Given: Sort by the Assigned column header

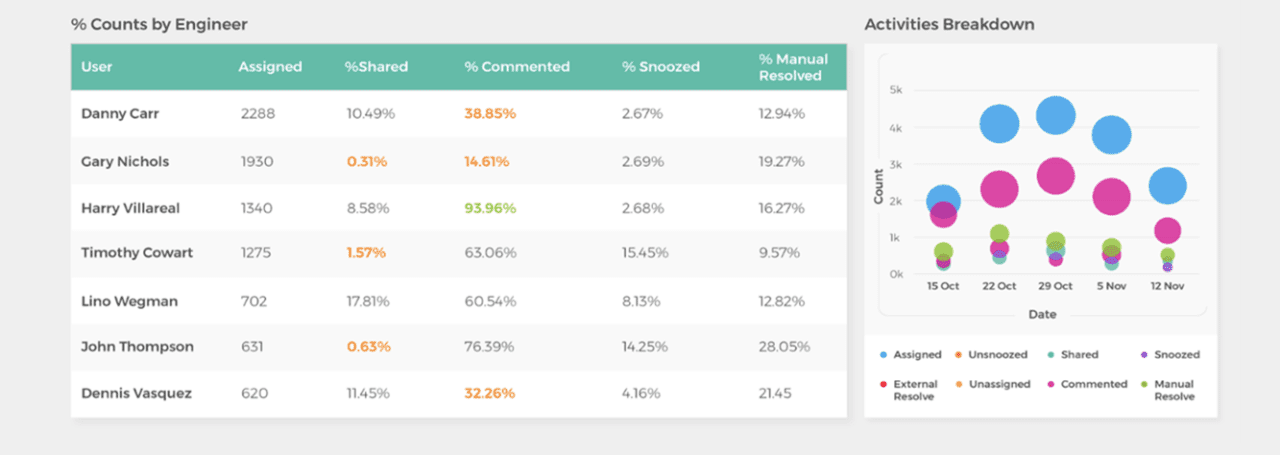Looking at the screenshot, I should click(270, 67).
